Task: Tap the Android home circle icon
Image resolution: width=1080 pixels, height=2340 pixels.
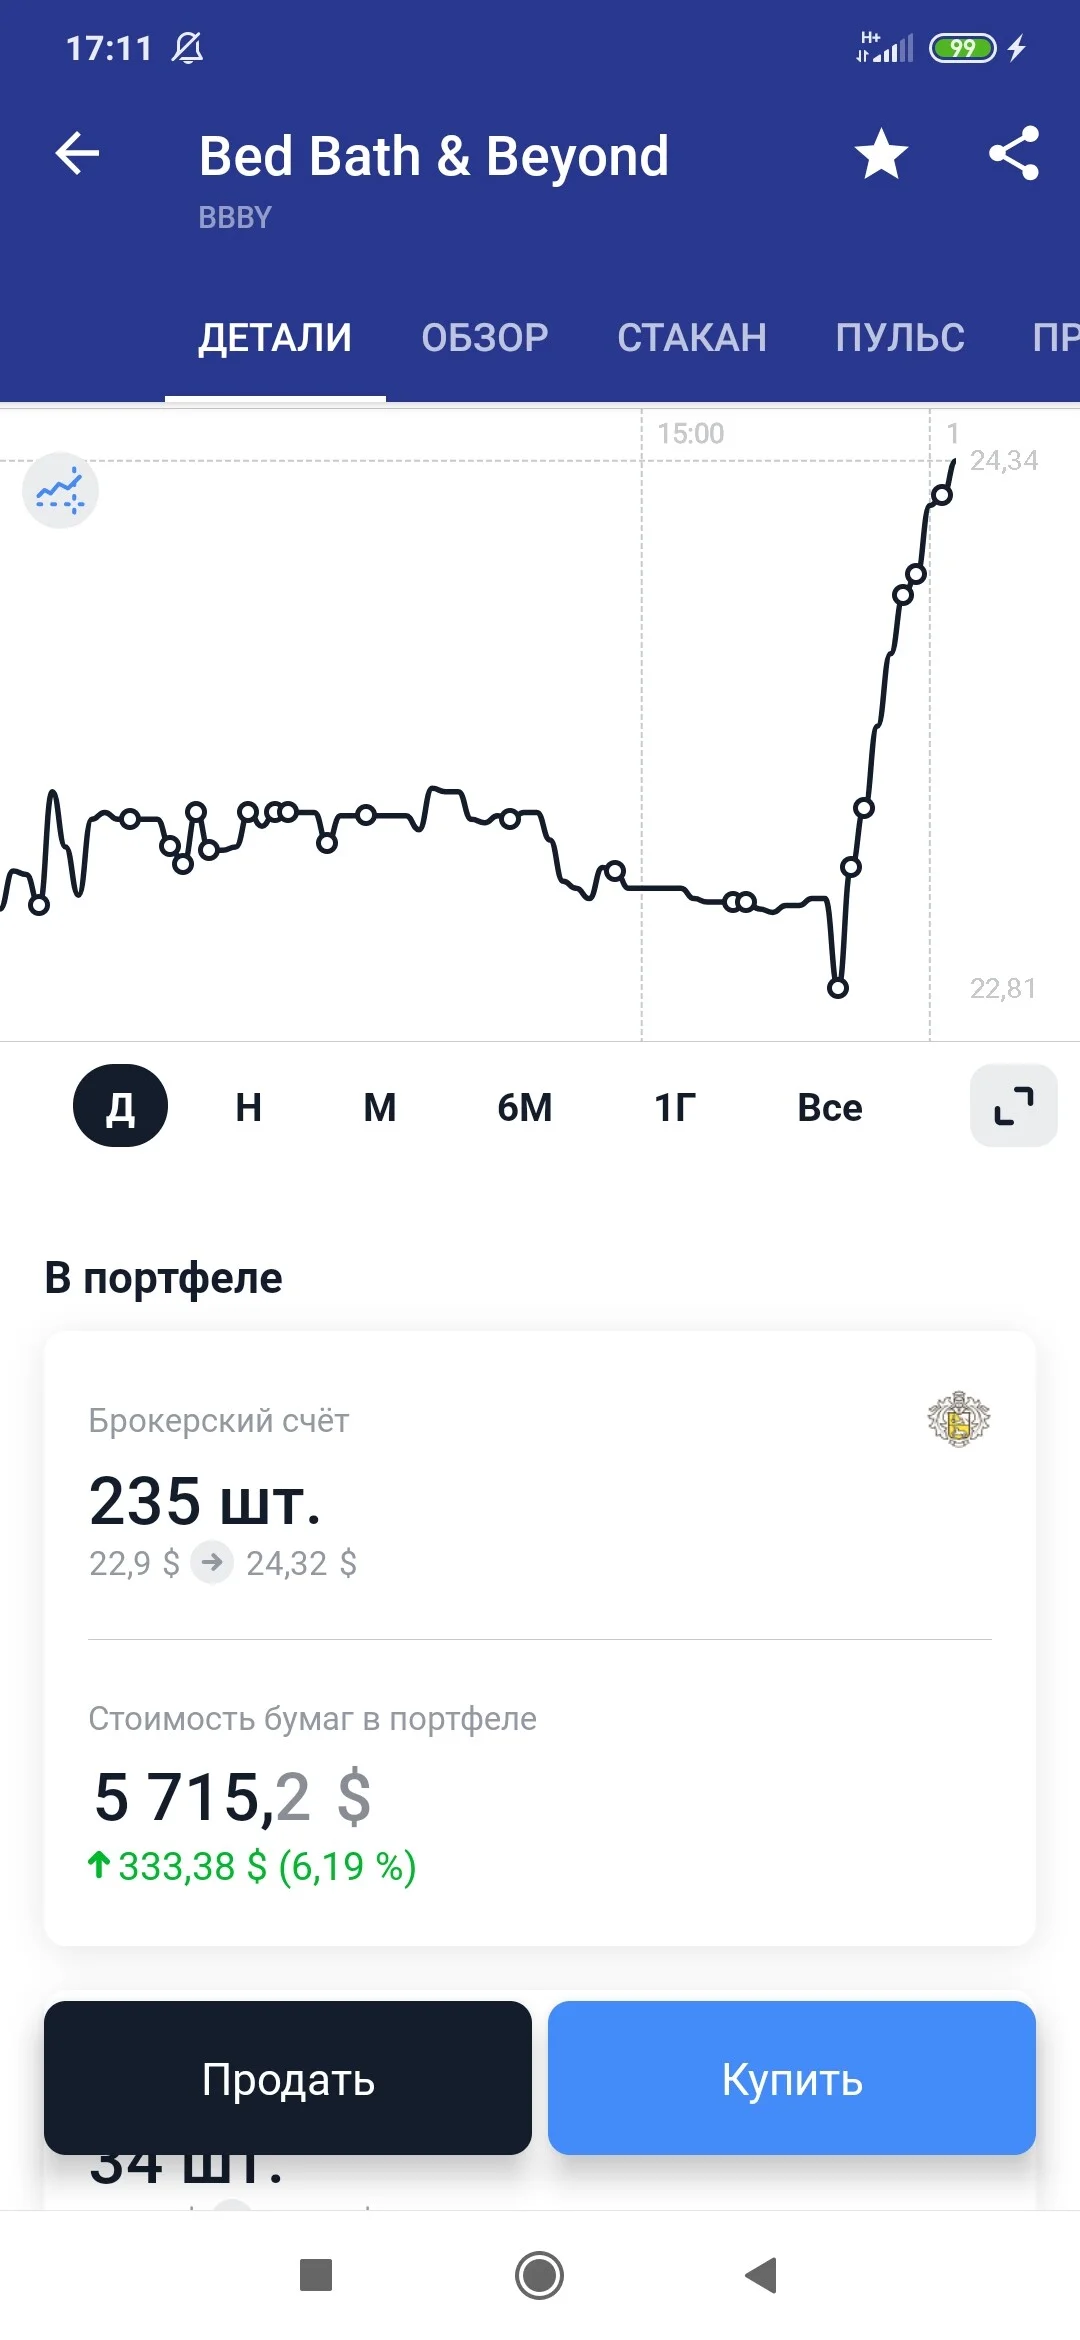Action: pos(540,2275)
